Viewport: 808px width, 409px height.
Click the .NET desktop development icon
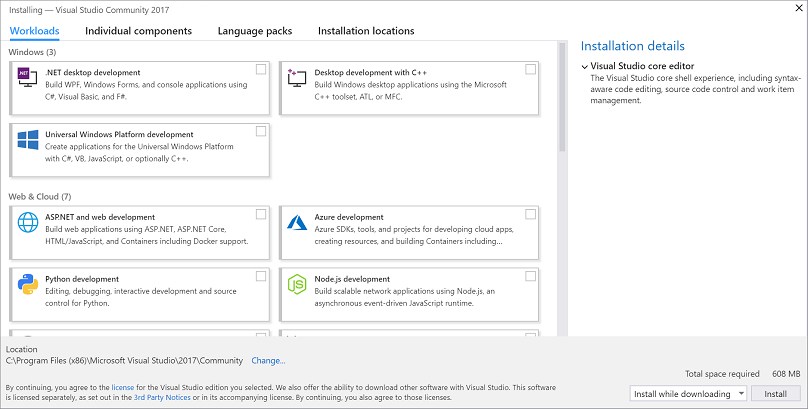[x=27, y=78]
